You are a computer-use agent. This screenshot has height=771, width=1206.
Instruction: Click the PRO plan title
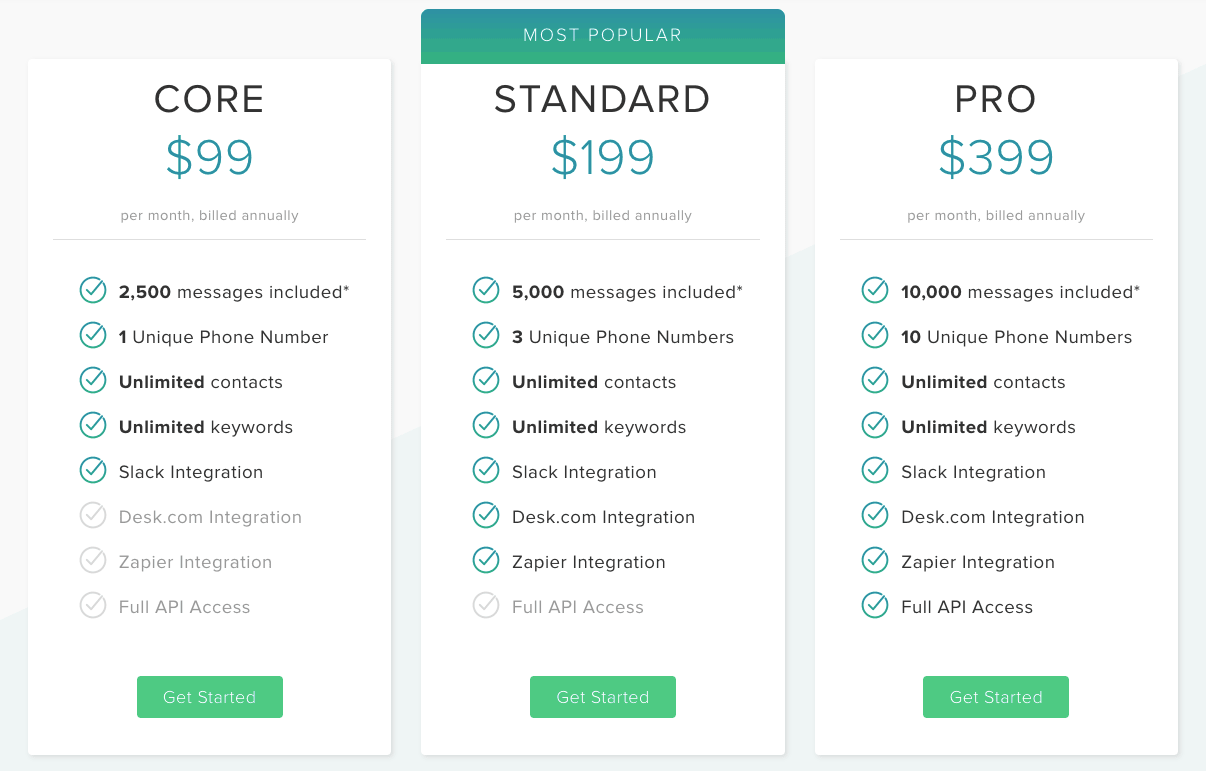(x=995, y=99)
